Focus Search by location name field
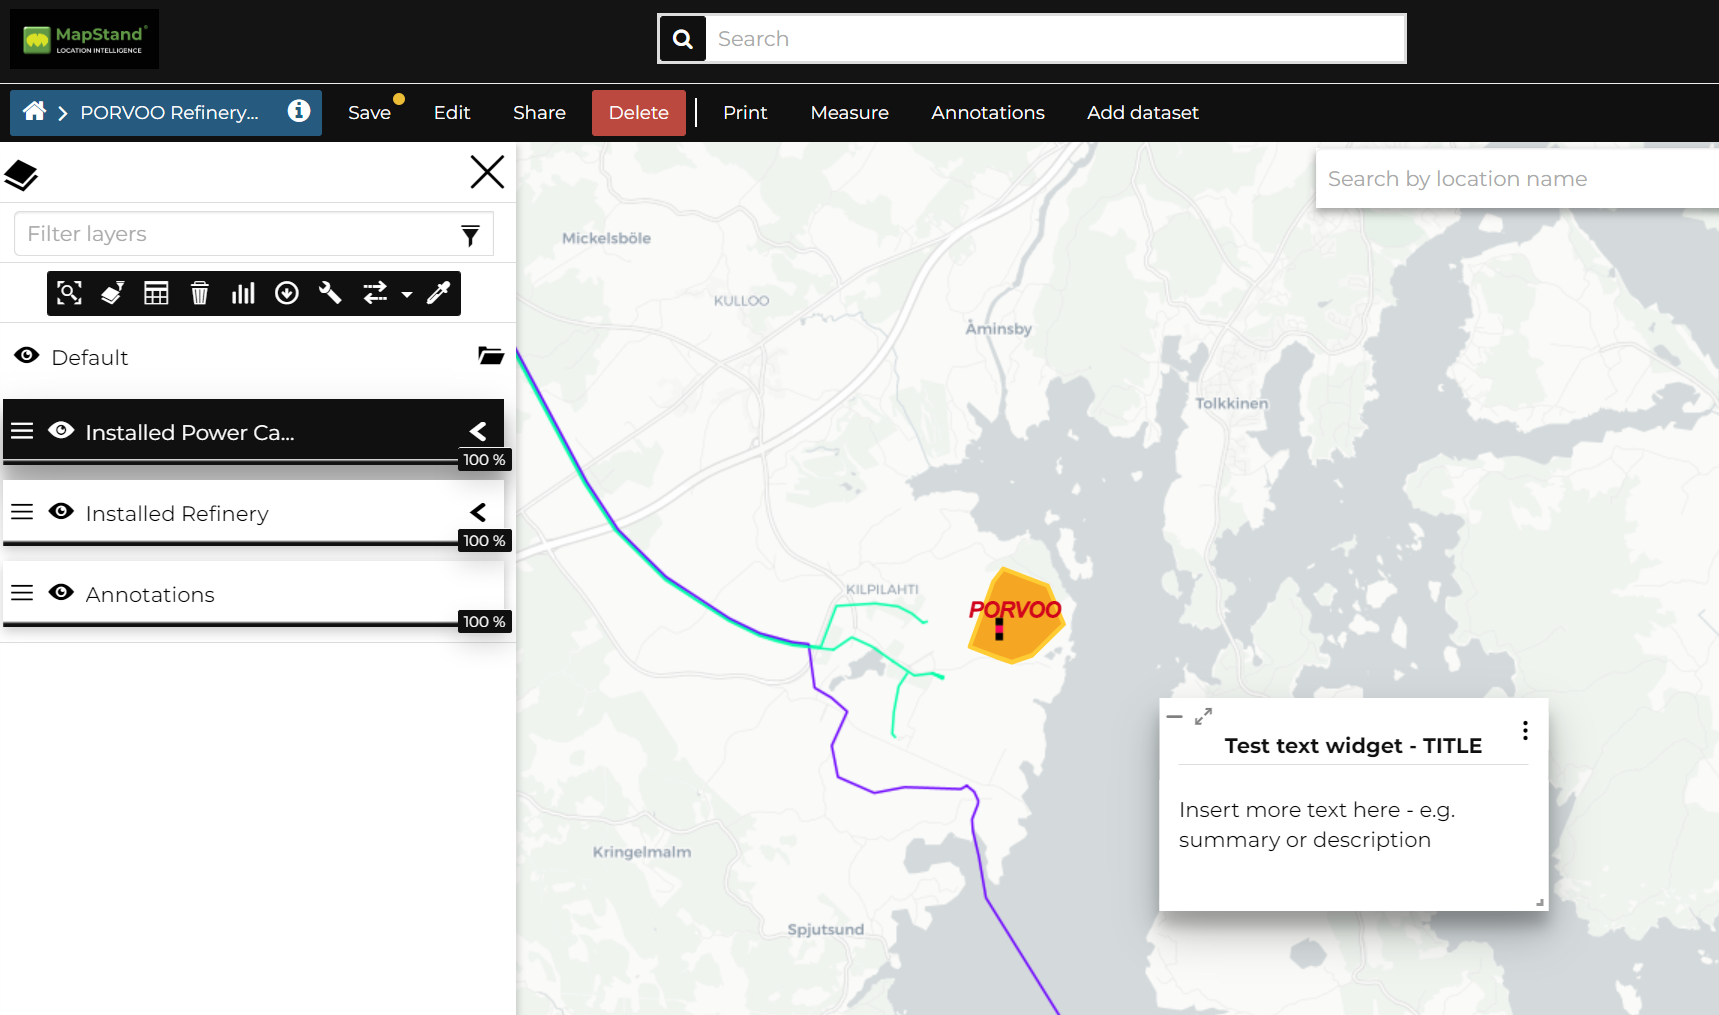 coord(1517,179)
